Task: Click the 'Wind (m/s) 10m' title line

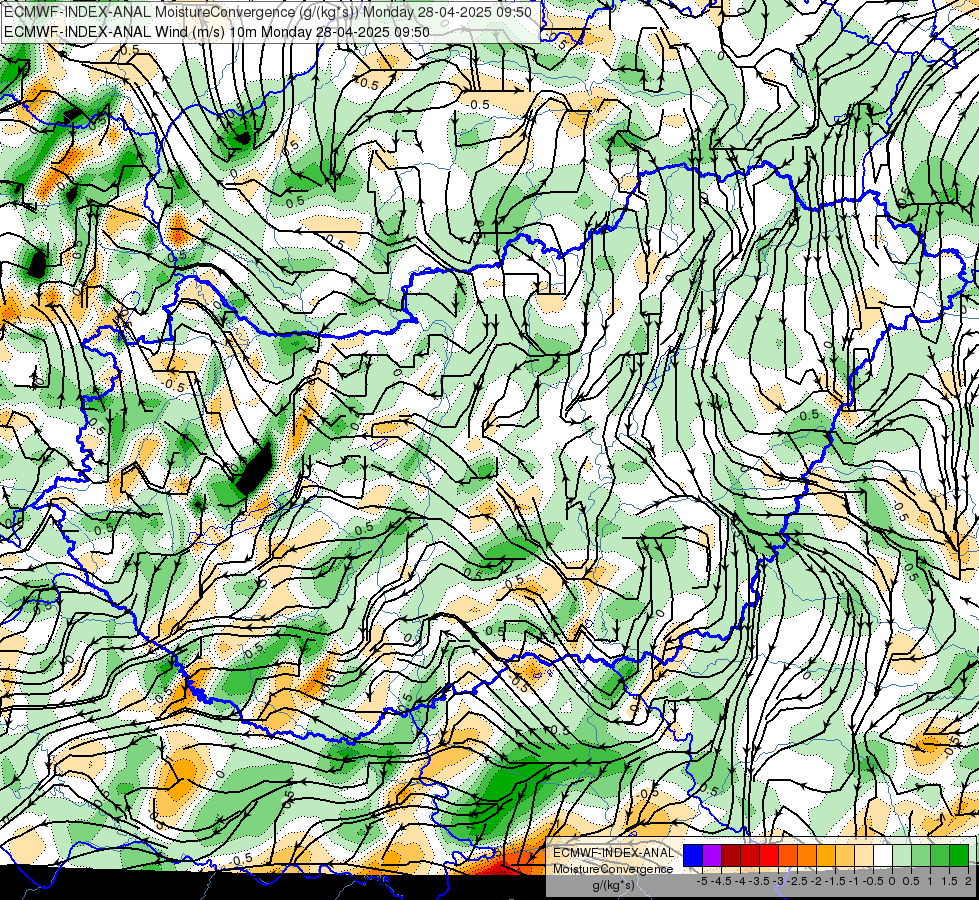Action: tap(217, 31)
